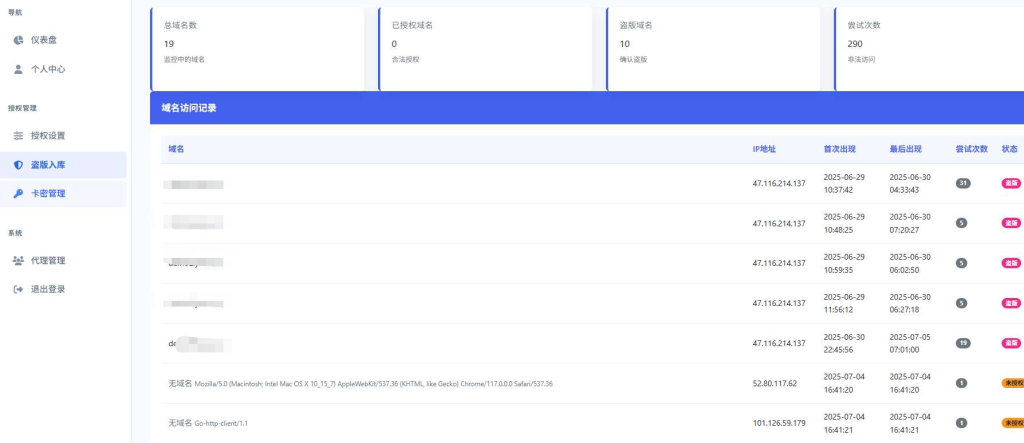Click IP address 52.80.117.62
This screenshot has height=443, width=1024.
(x=775, y=384)
